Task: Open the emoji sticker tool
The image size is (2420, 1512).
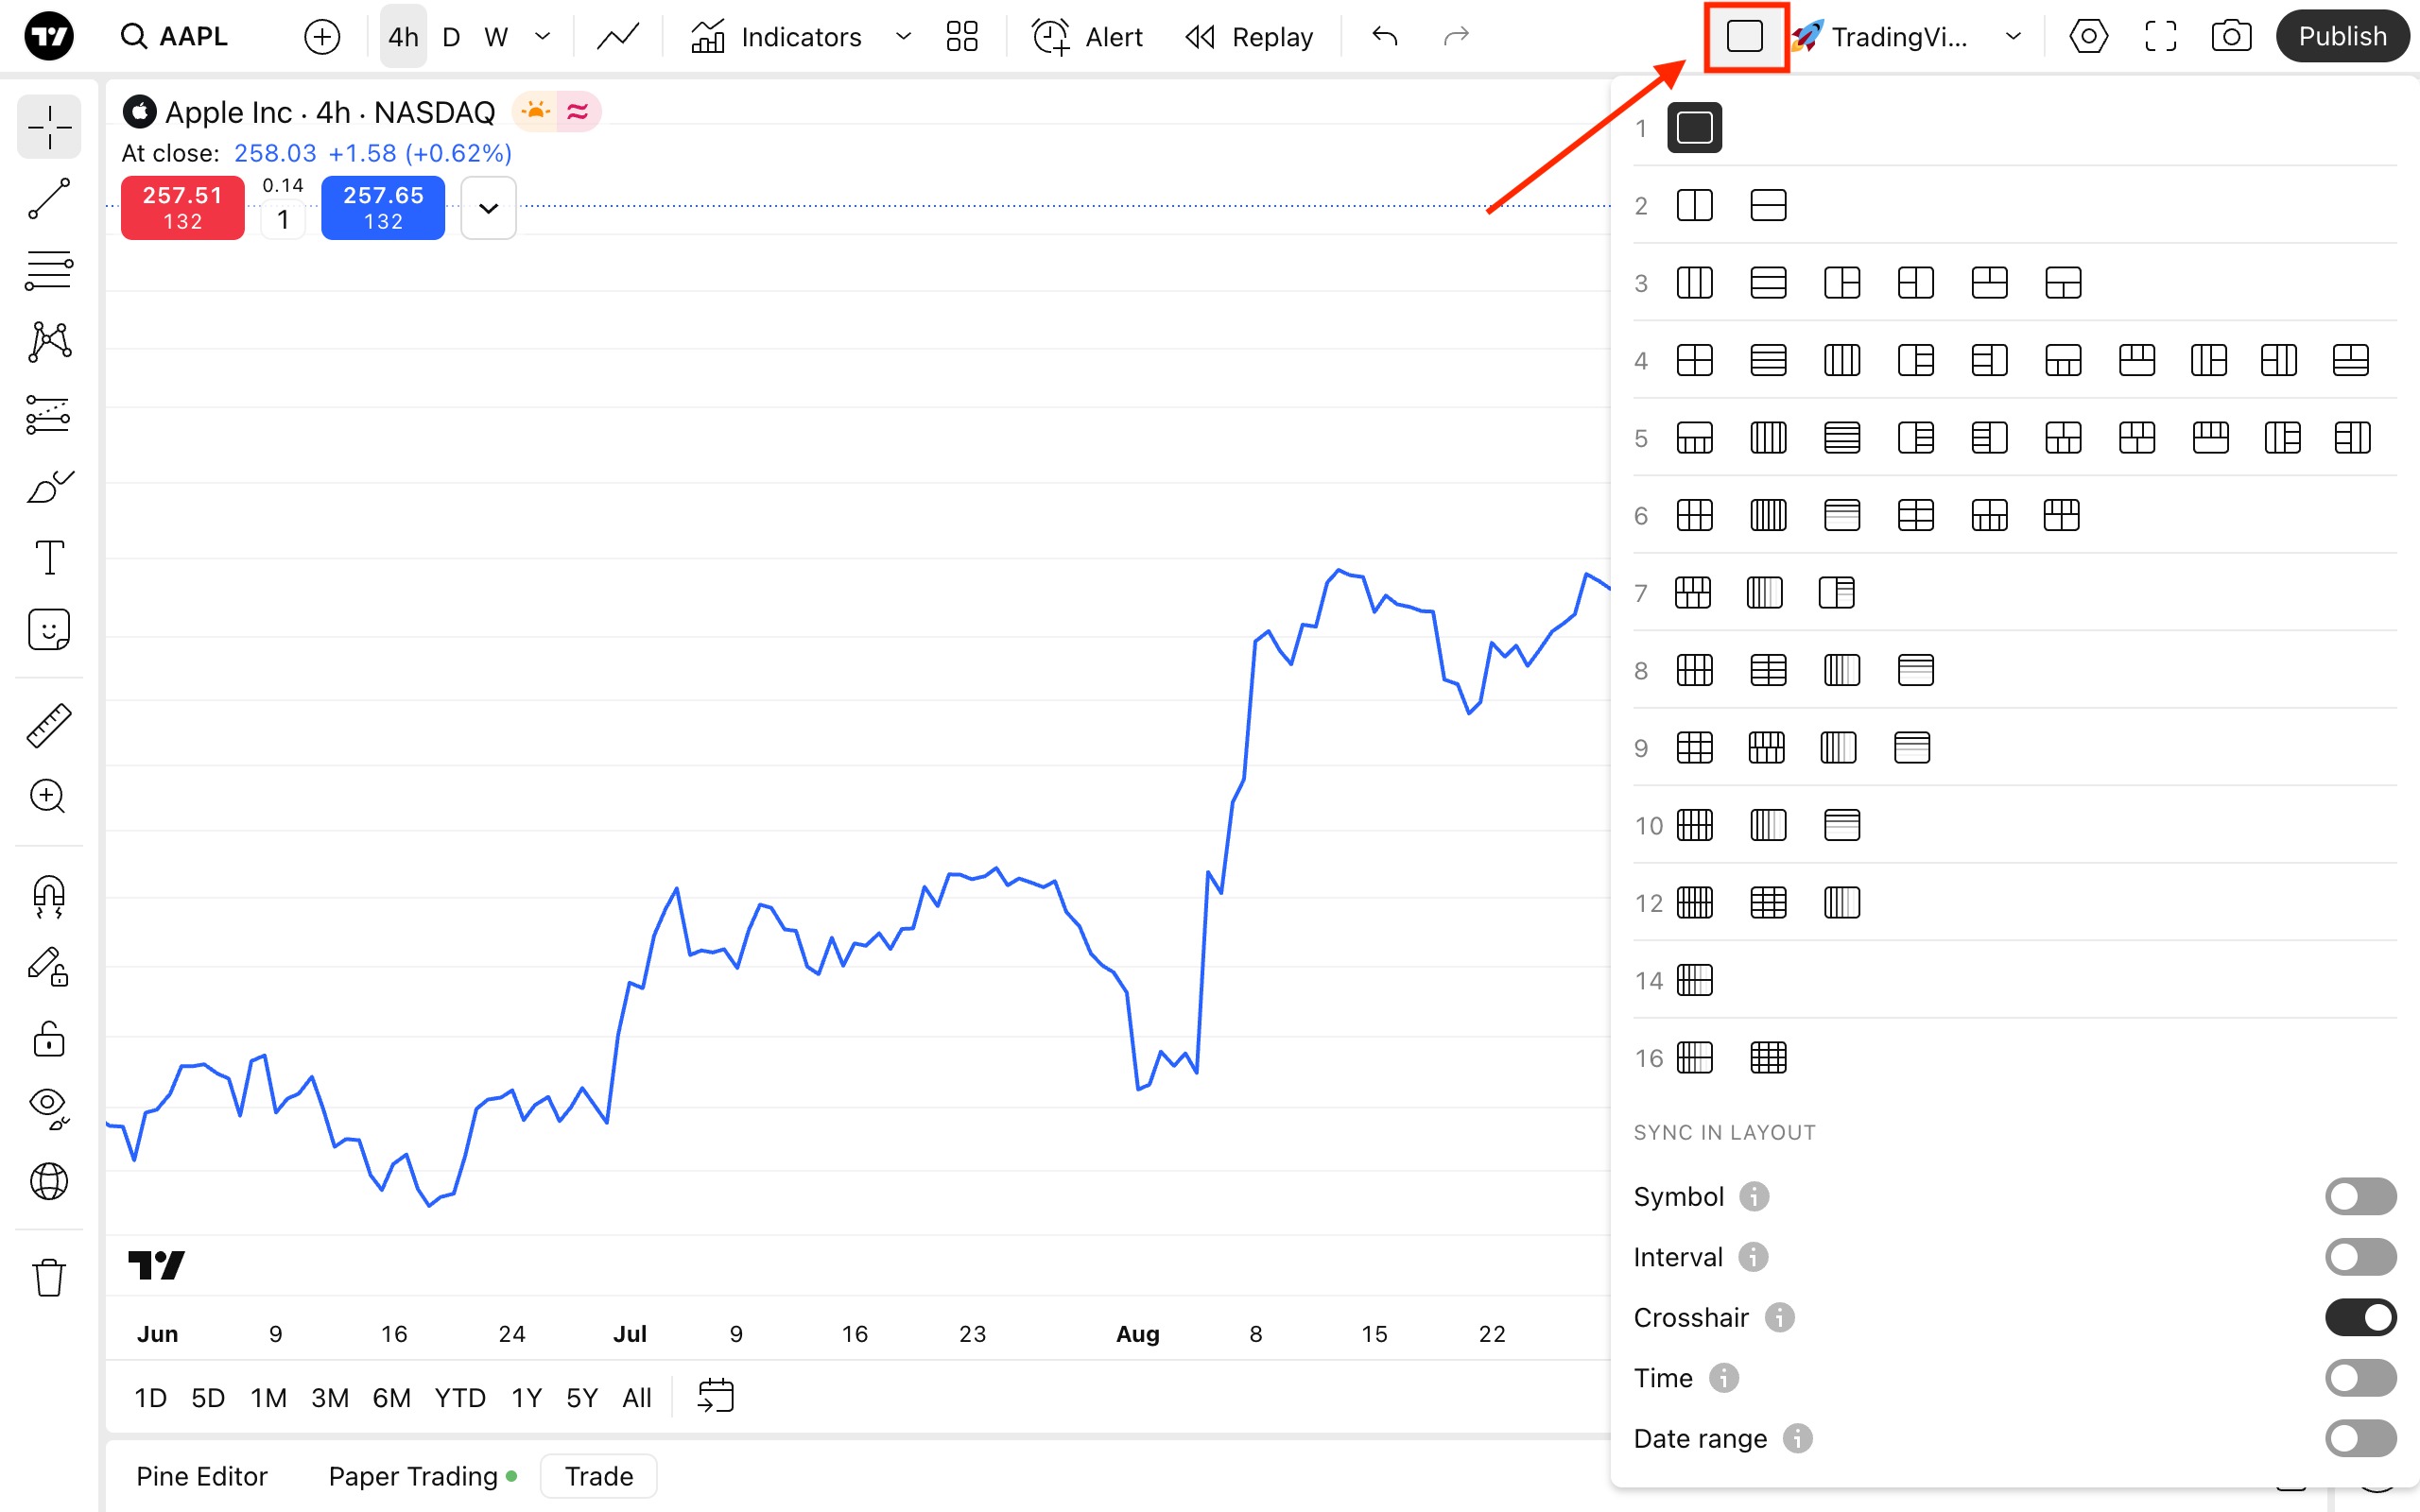Action: point(48,630)
